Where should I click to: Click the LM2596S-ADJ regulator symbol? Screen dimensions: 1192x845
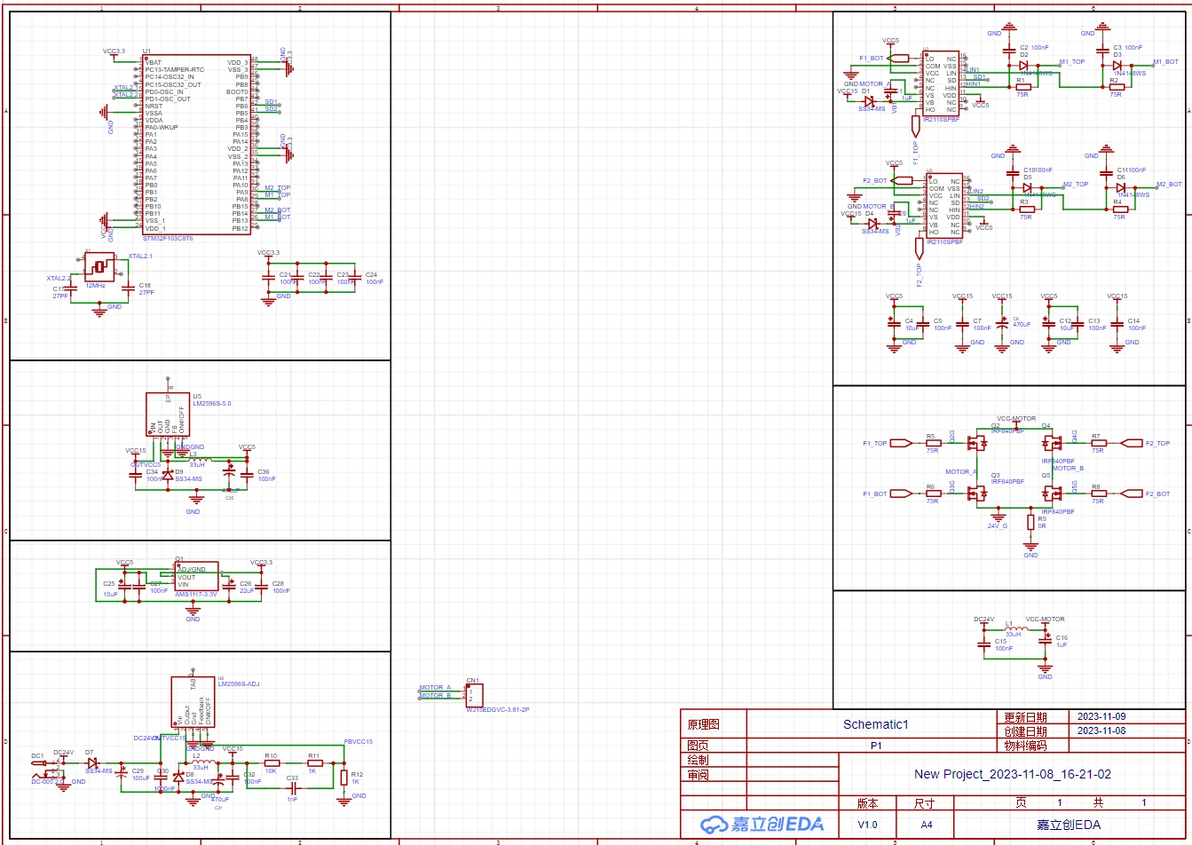(x=193, y=701)
